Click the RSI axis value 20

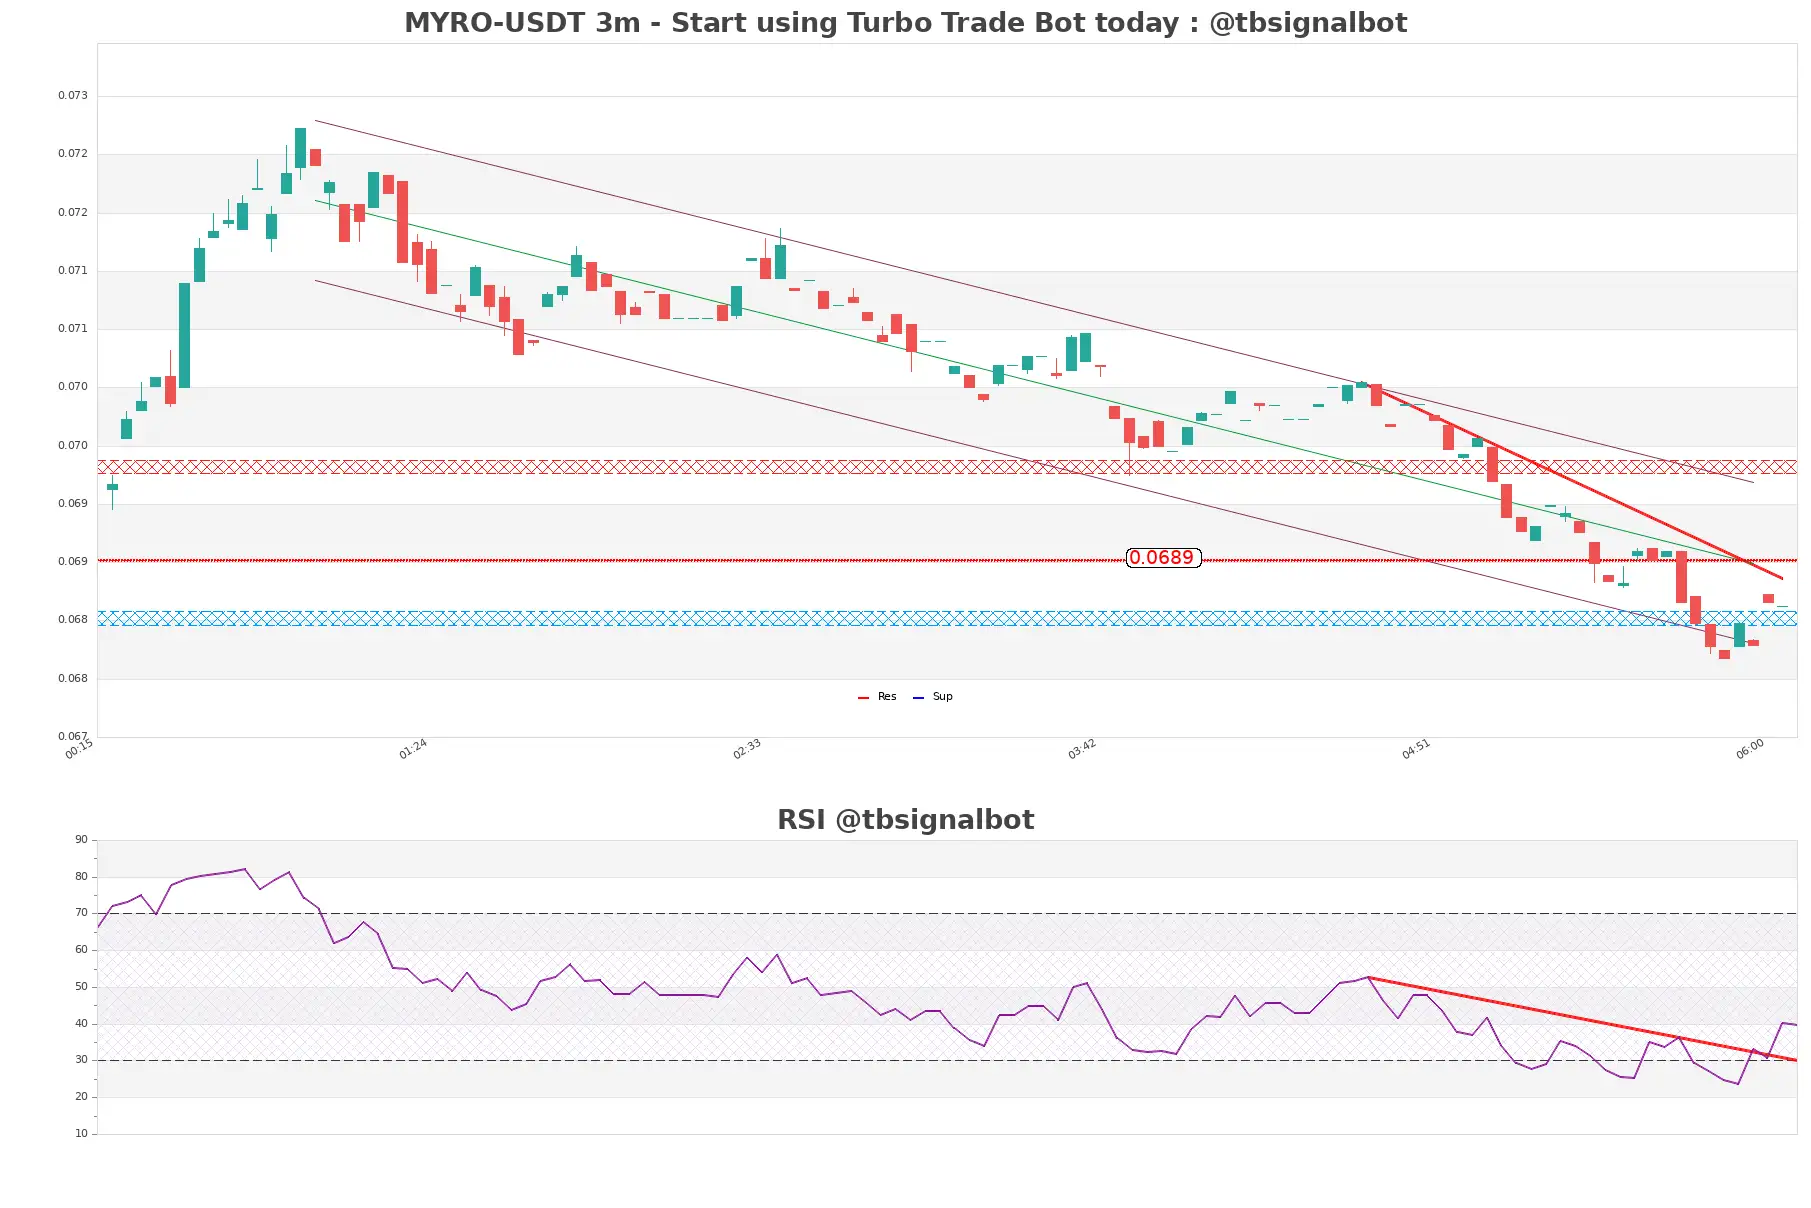(81, 1096)
